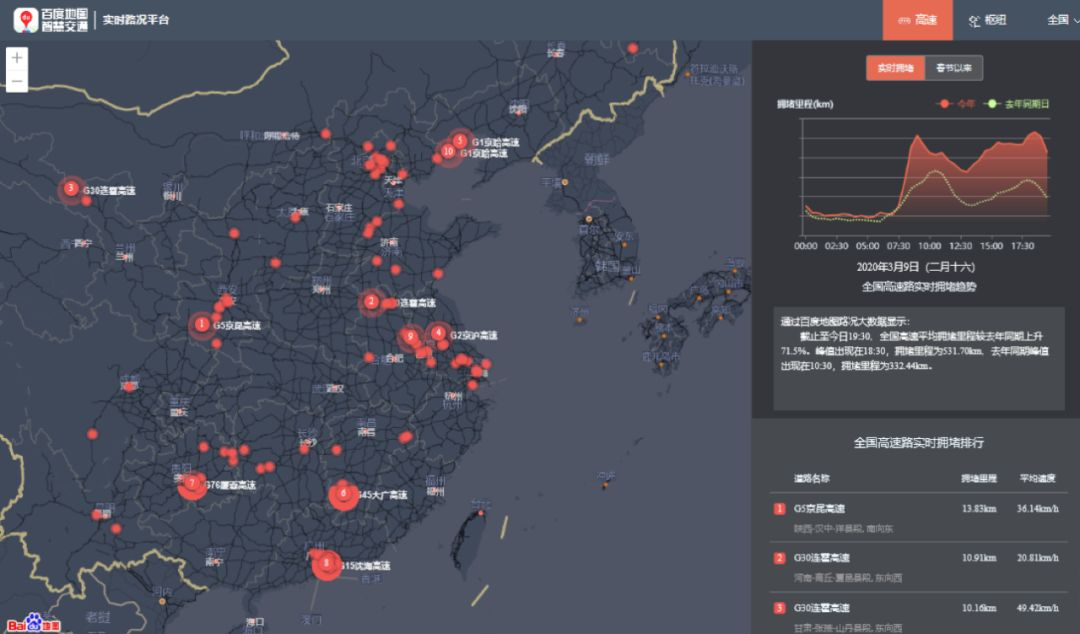Open the 全国 region dropdown
1080x634 pixels.
point(1062,20)
